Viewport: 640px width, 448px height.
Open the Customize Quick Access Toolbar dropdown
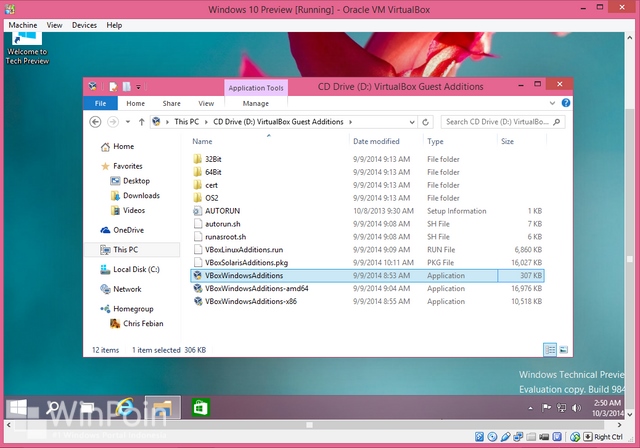(138, 87)
